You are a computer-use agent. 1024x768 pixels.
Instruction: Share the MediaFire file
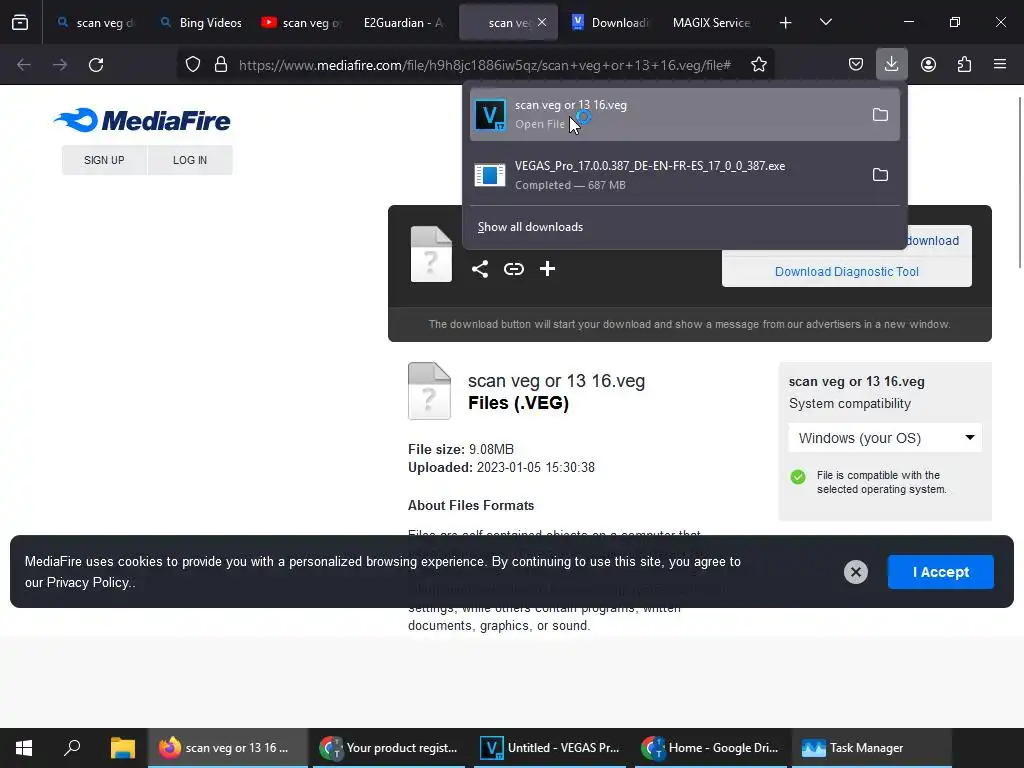480,269
